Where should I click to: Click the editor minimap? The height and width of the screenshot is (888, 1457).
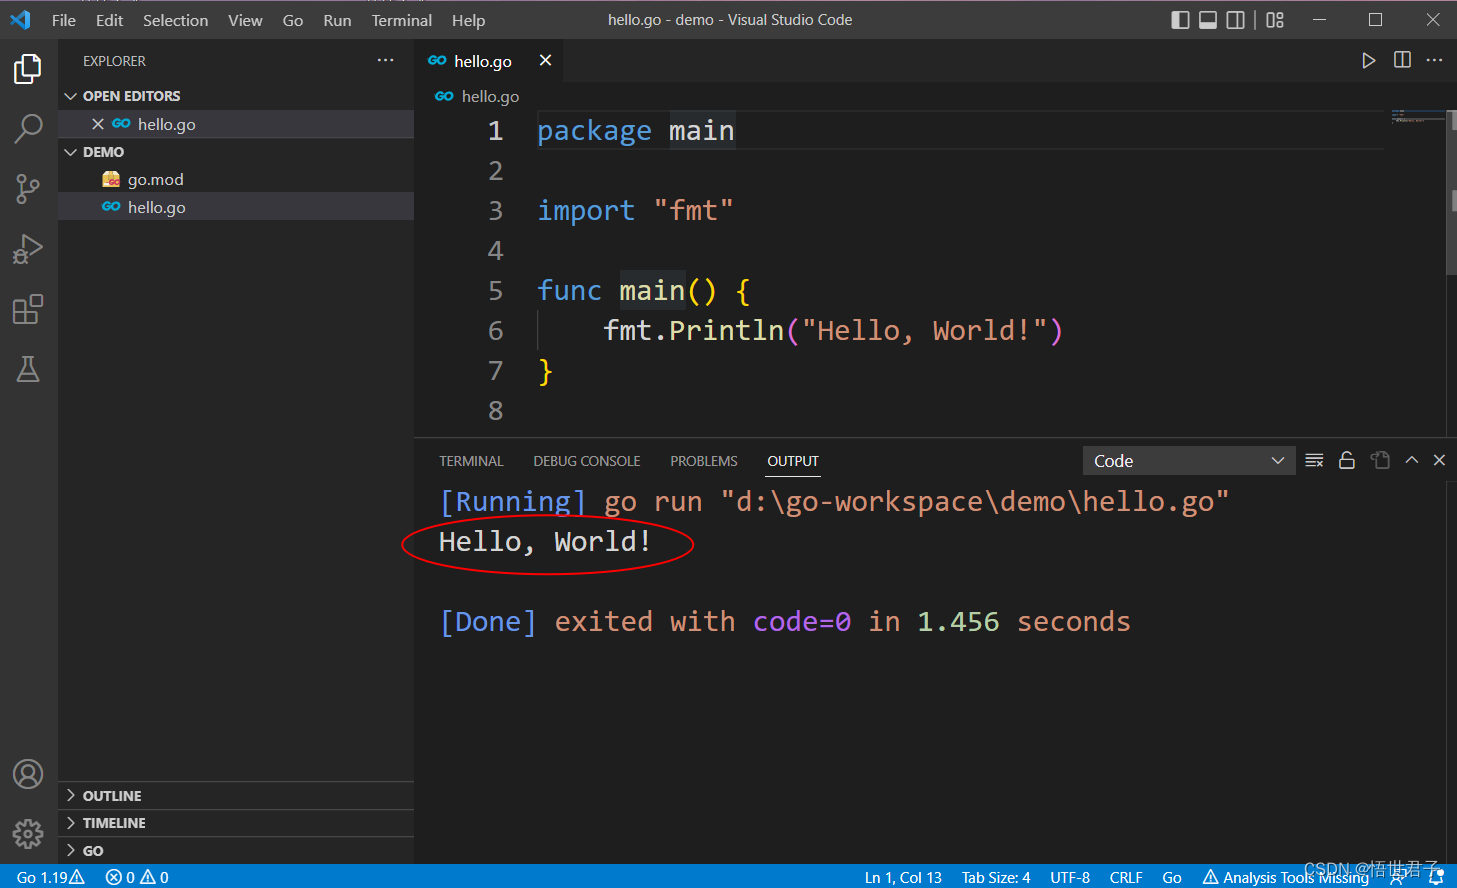[1415, 118]
